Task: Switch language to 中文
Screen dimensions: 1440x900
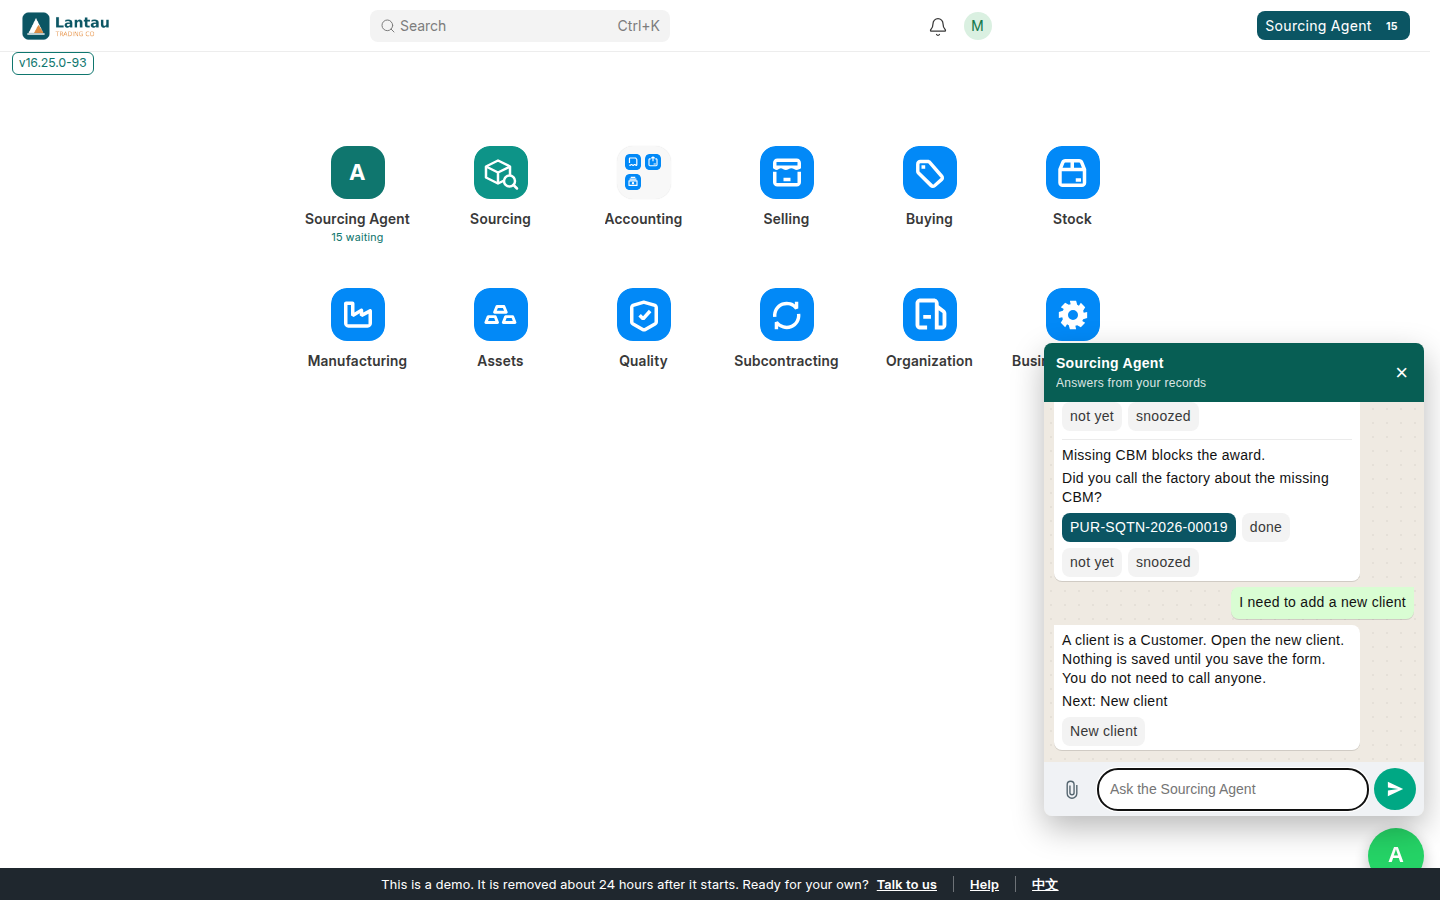Action: click(1045, 885)
